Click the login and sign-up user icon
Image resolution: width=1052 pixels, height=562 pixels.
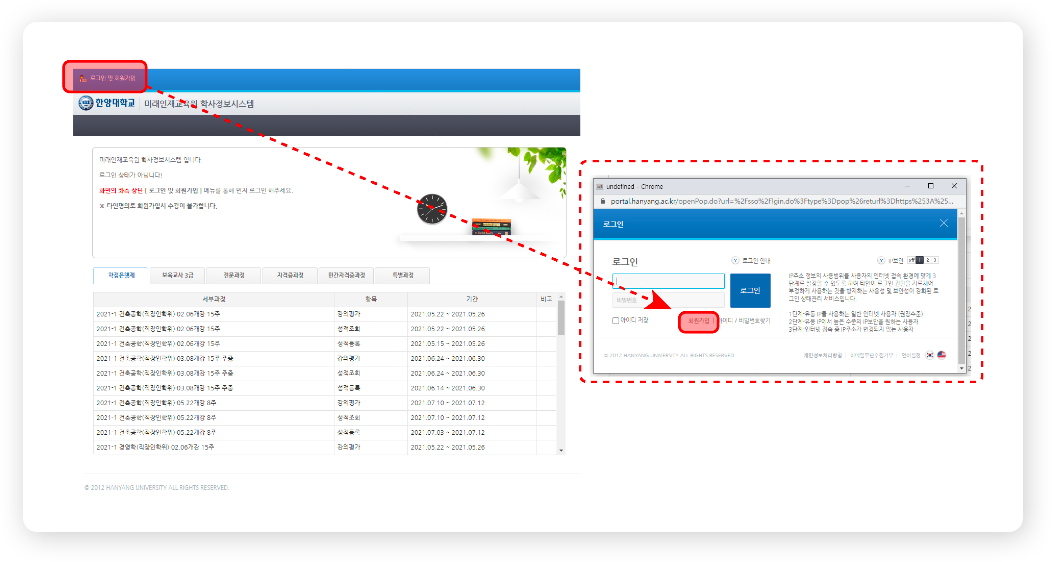83,77
